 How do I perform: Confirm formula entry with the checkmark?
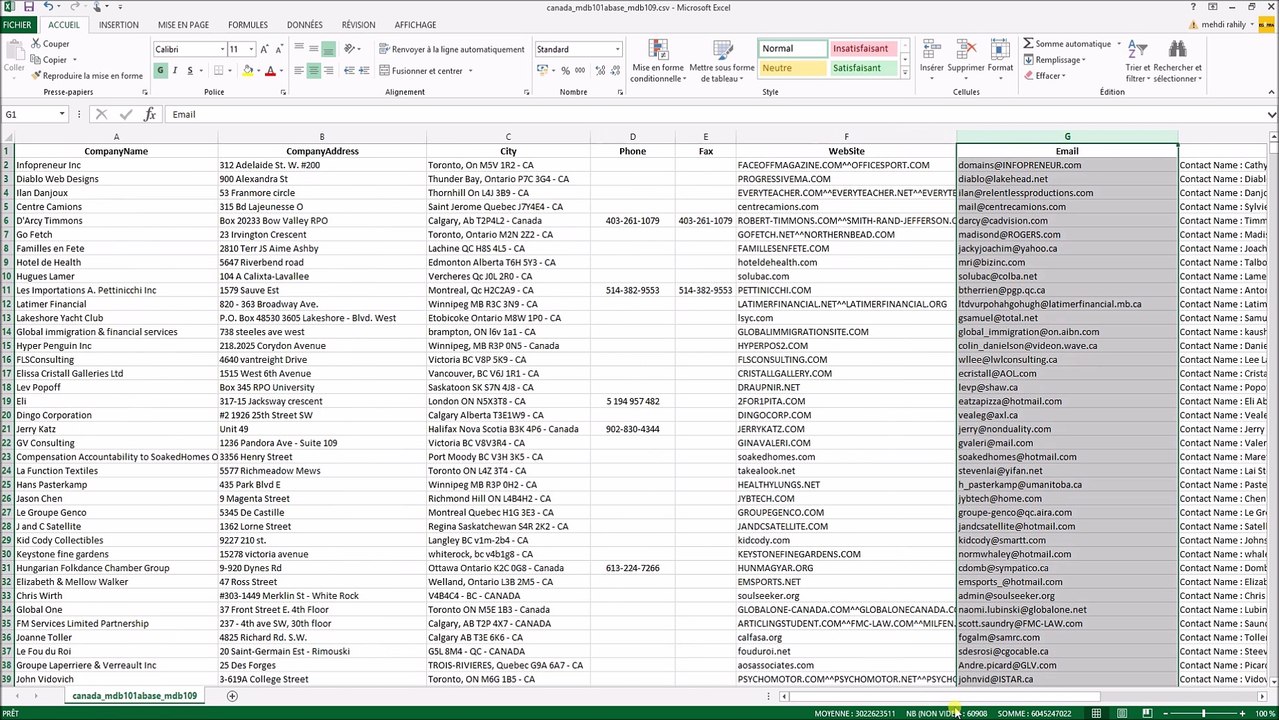point(126,115)
